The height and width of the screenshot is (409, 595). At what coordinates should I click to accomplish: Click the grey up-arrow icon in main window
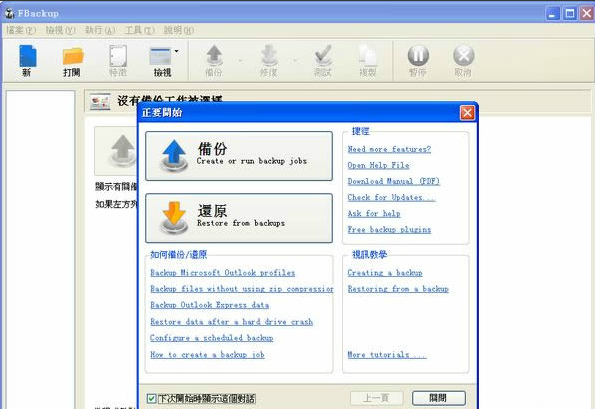point(122,151)
